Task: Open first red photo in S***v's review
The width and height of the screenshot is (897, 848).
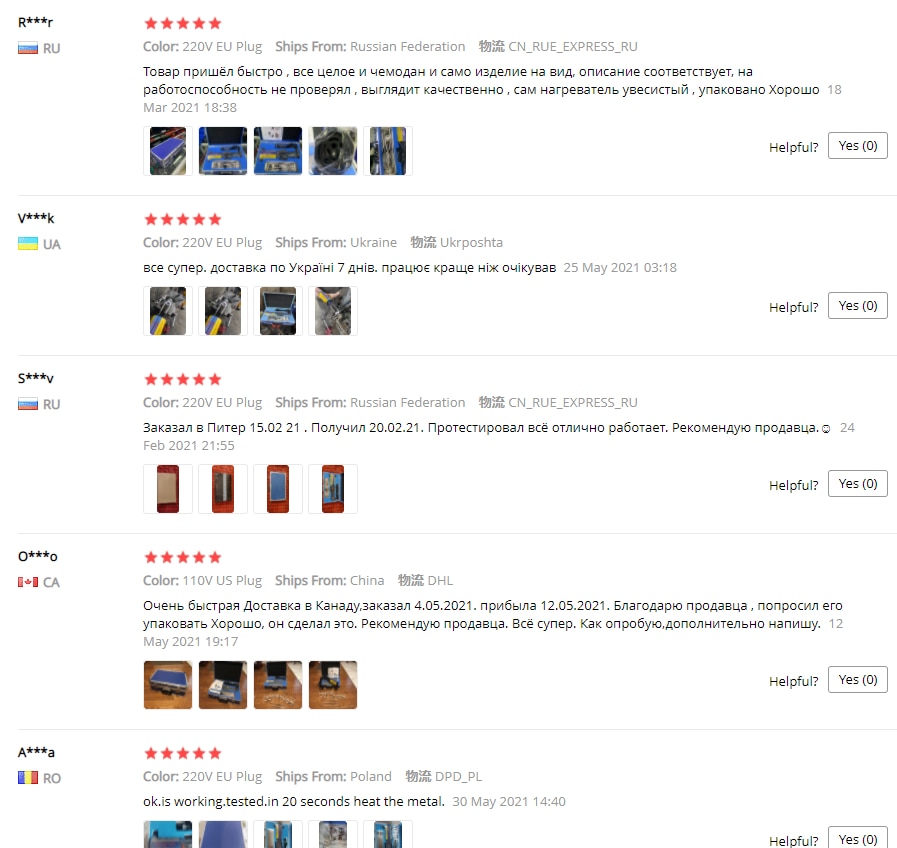Action: tap(168, 489)
